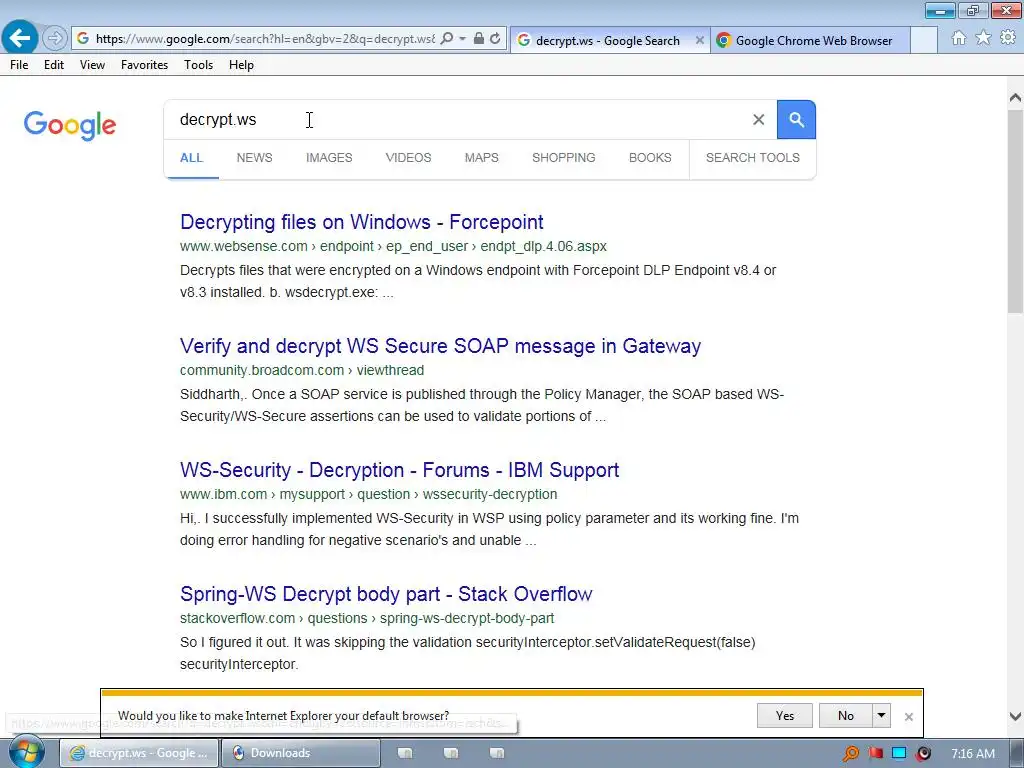Click the round red recorder tray icon

[923, 754]
